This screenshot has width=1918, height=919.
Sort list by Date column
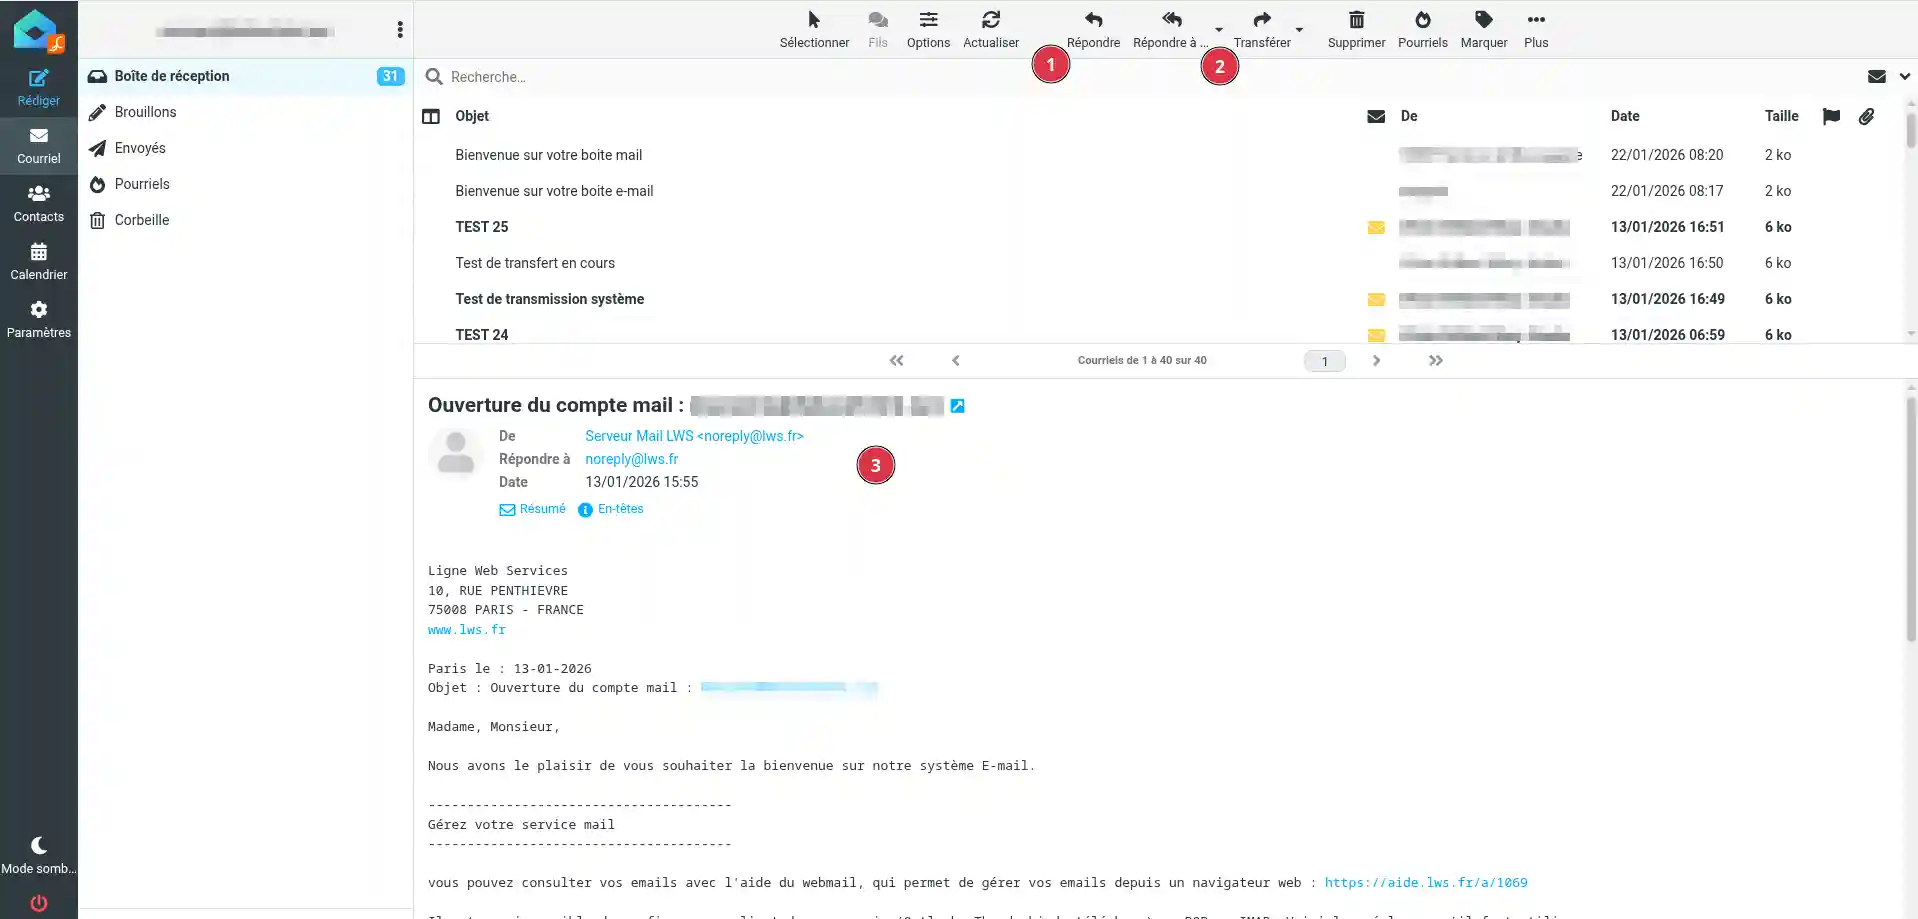pyautogui.click(x=1625, y=116)
